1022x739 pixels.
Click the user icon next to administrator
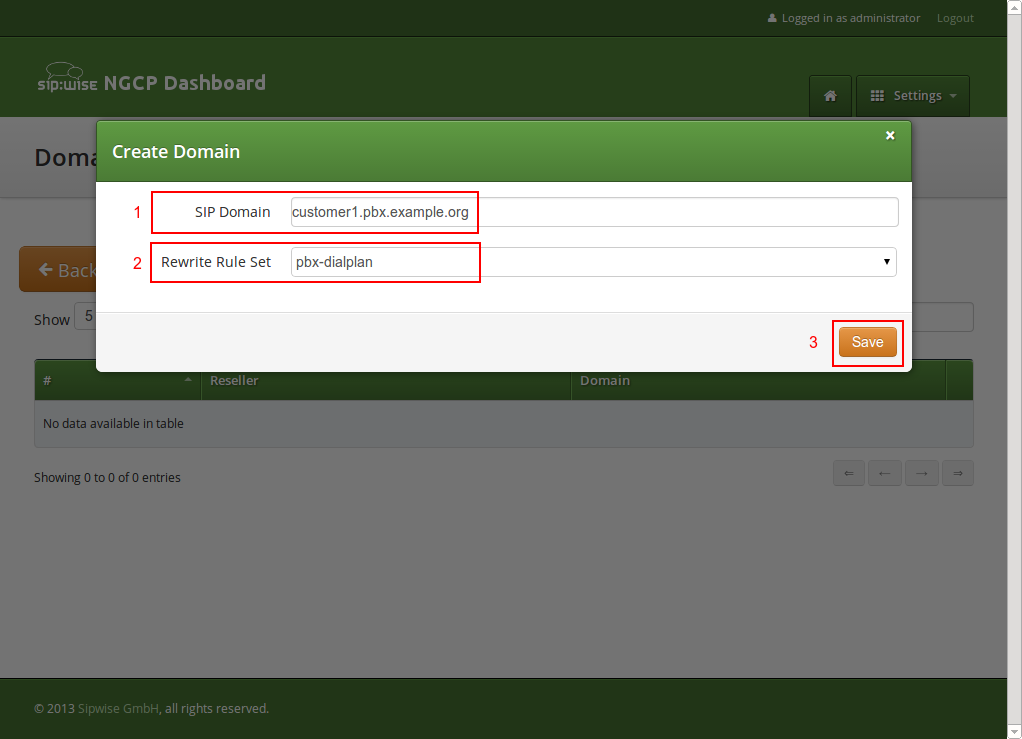pyautogui.click(x=771, y=17)
